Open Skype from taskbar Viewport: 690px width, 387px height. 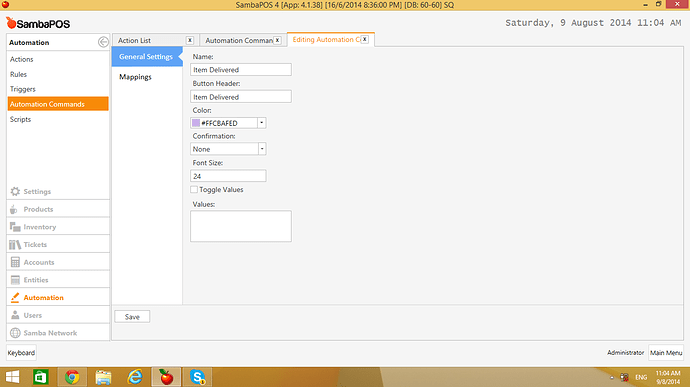tap(198, 377)
